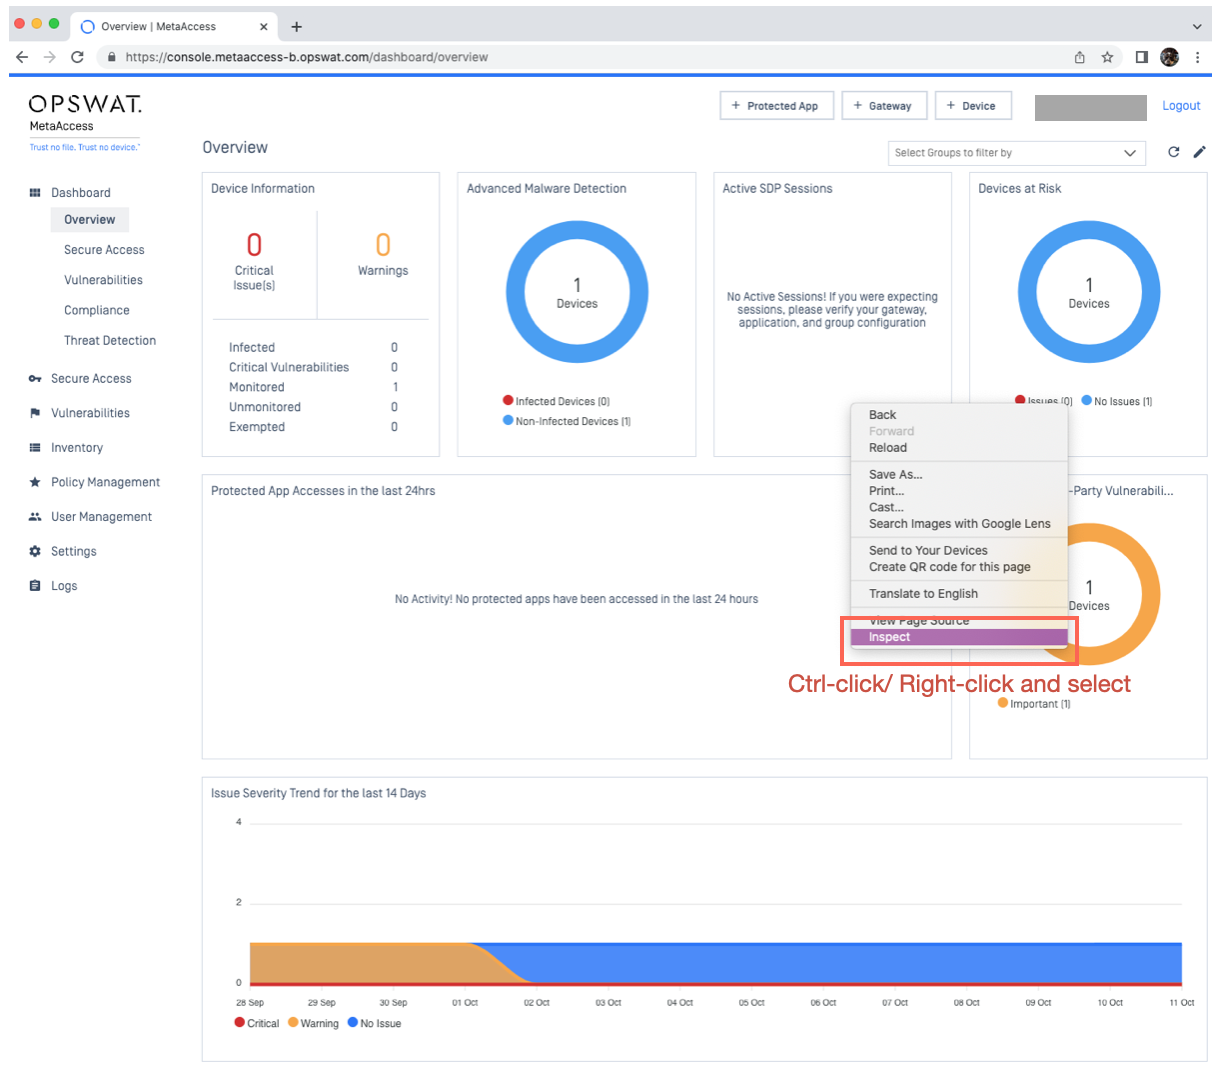Click Critical Vulnerabilities row label

tap(289, 368)
